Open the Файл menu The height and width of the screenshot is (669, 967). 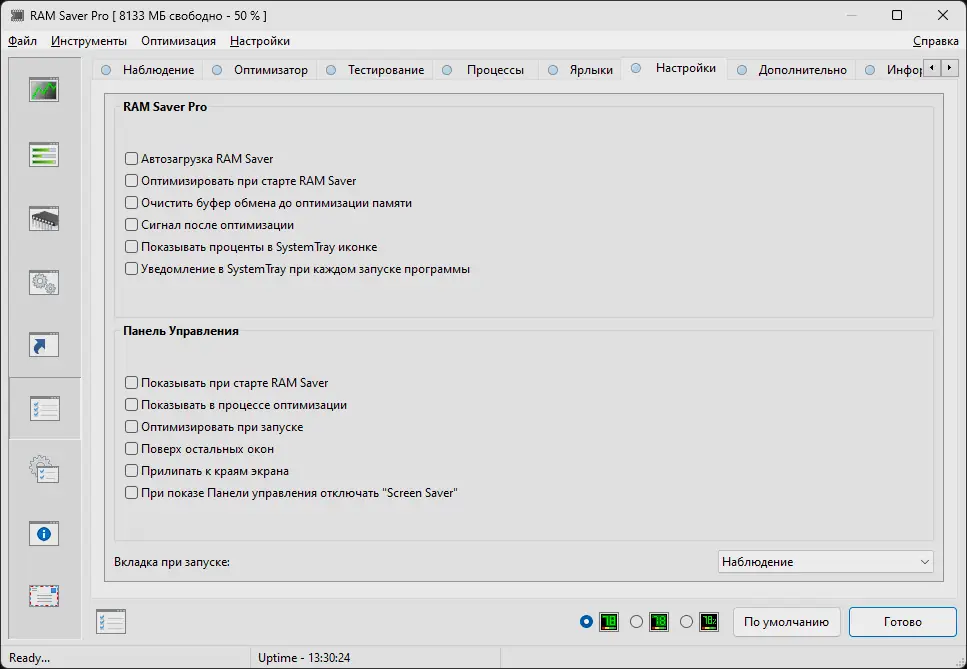[x=22, y=41]
